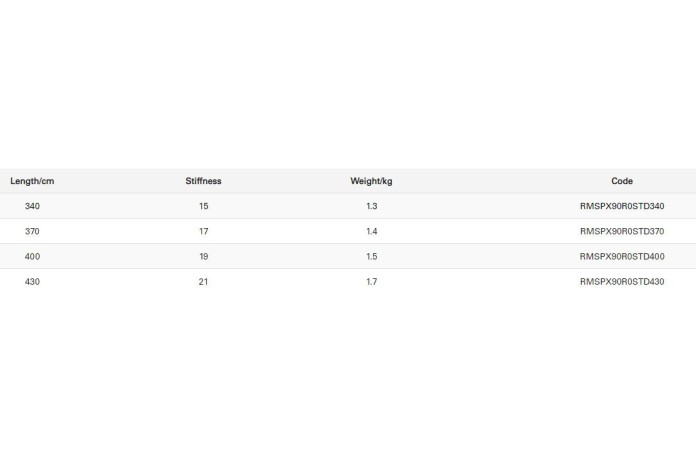
Task: Select length value 400
Action: [x=32, y=257]
